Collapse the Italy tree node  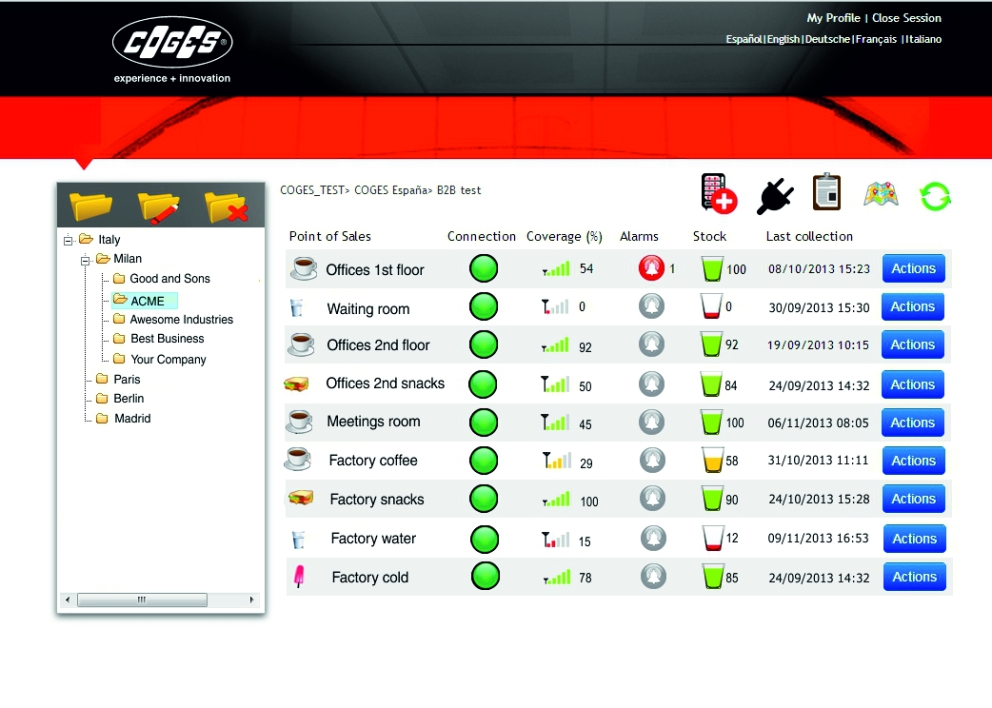pyautogui.click(x=67, y=240)
